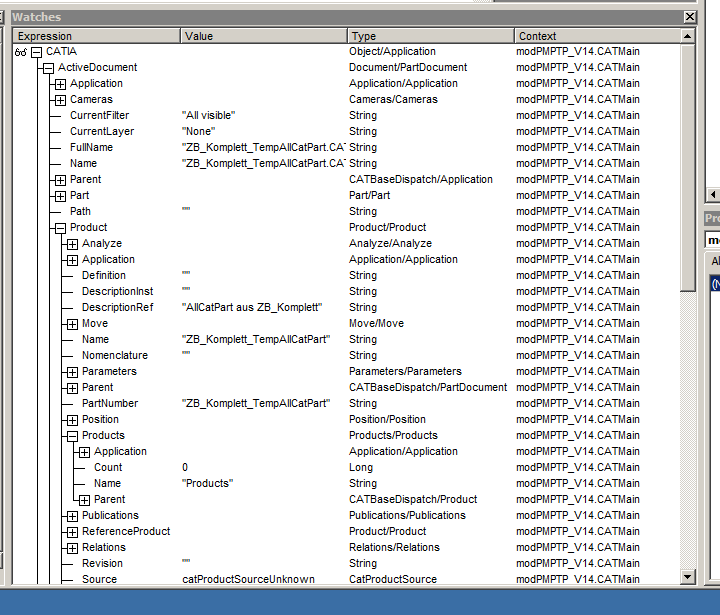Select the FullName row
Viewport: 720px width, 615px height.
tap(347, 147)
